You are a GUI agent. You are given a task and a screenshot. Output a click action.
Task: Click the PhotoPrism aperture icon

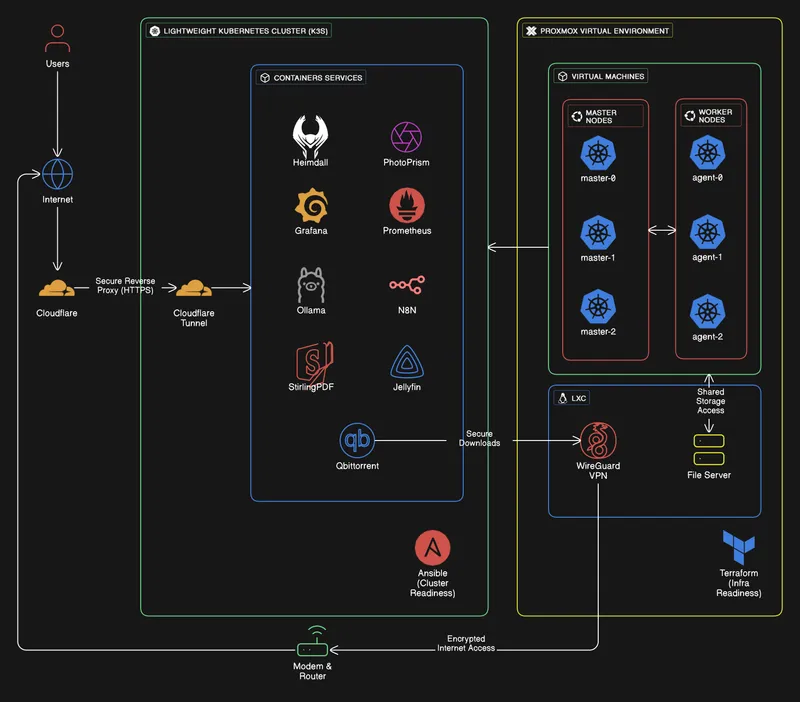coord(406,137)
